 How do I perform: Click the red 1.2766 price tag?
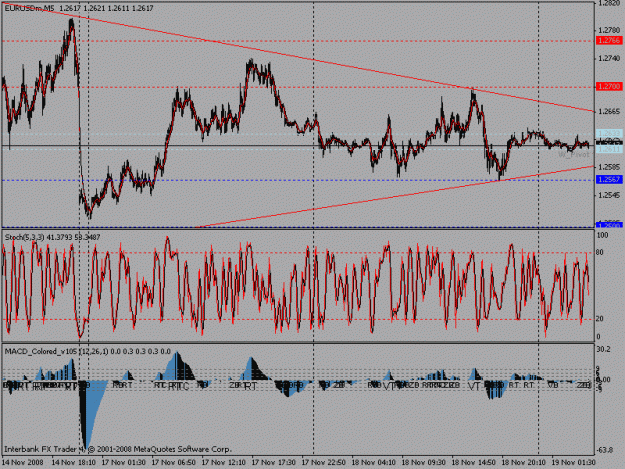coord(609,40)
